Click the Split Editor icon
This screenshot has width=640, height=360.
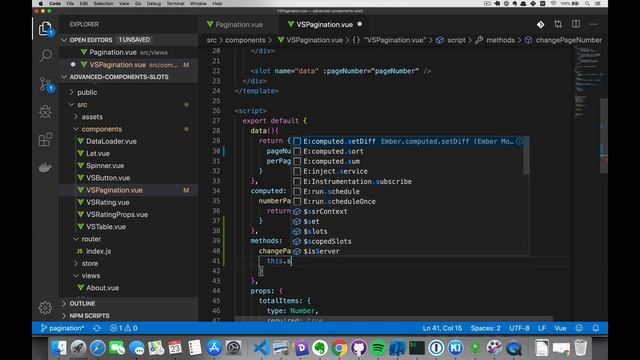click(x=576, y=24)
